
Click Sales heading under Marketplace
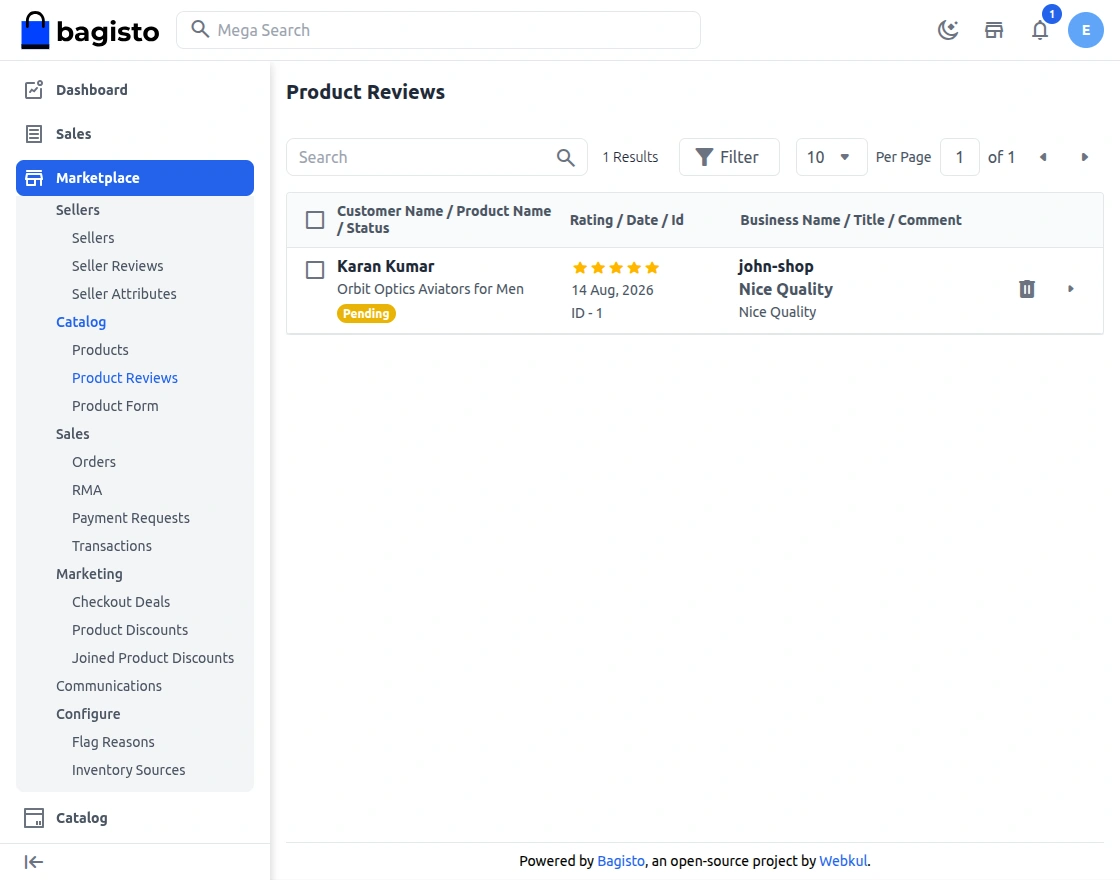coord(72,434)
